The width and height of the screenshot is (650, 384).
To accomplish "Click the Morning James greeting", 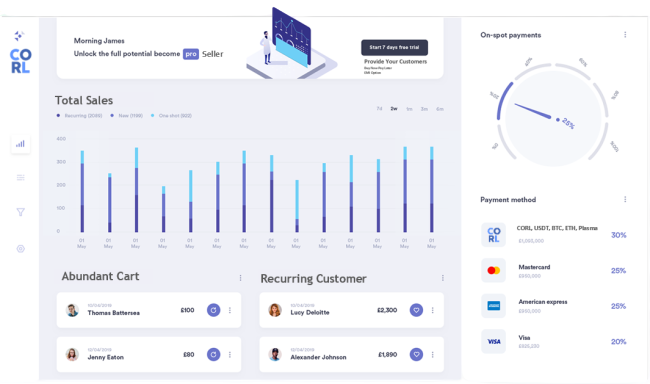I will (x=99, y=41).
